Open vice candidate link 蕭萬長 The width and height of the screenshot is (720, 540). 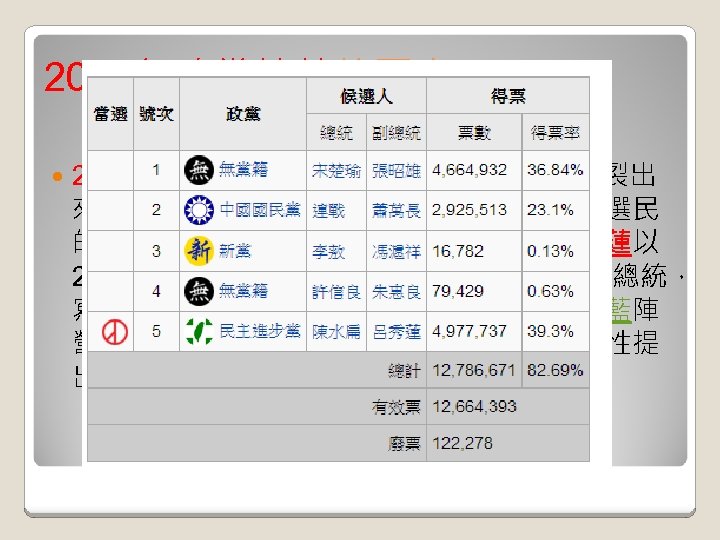pos(396,211)
